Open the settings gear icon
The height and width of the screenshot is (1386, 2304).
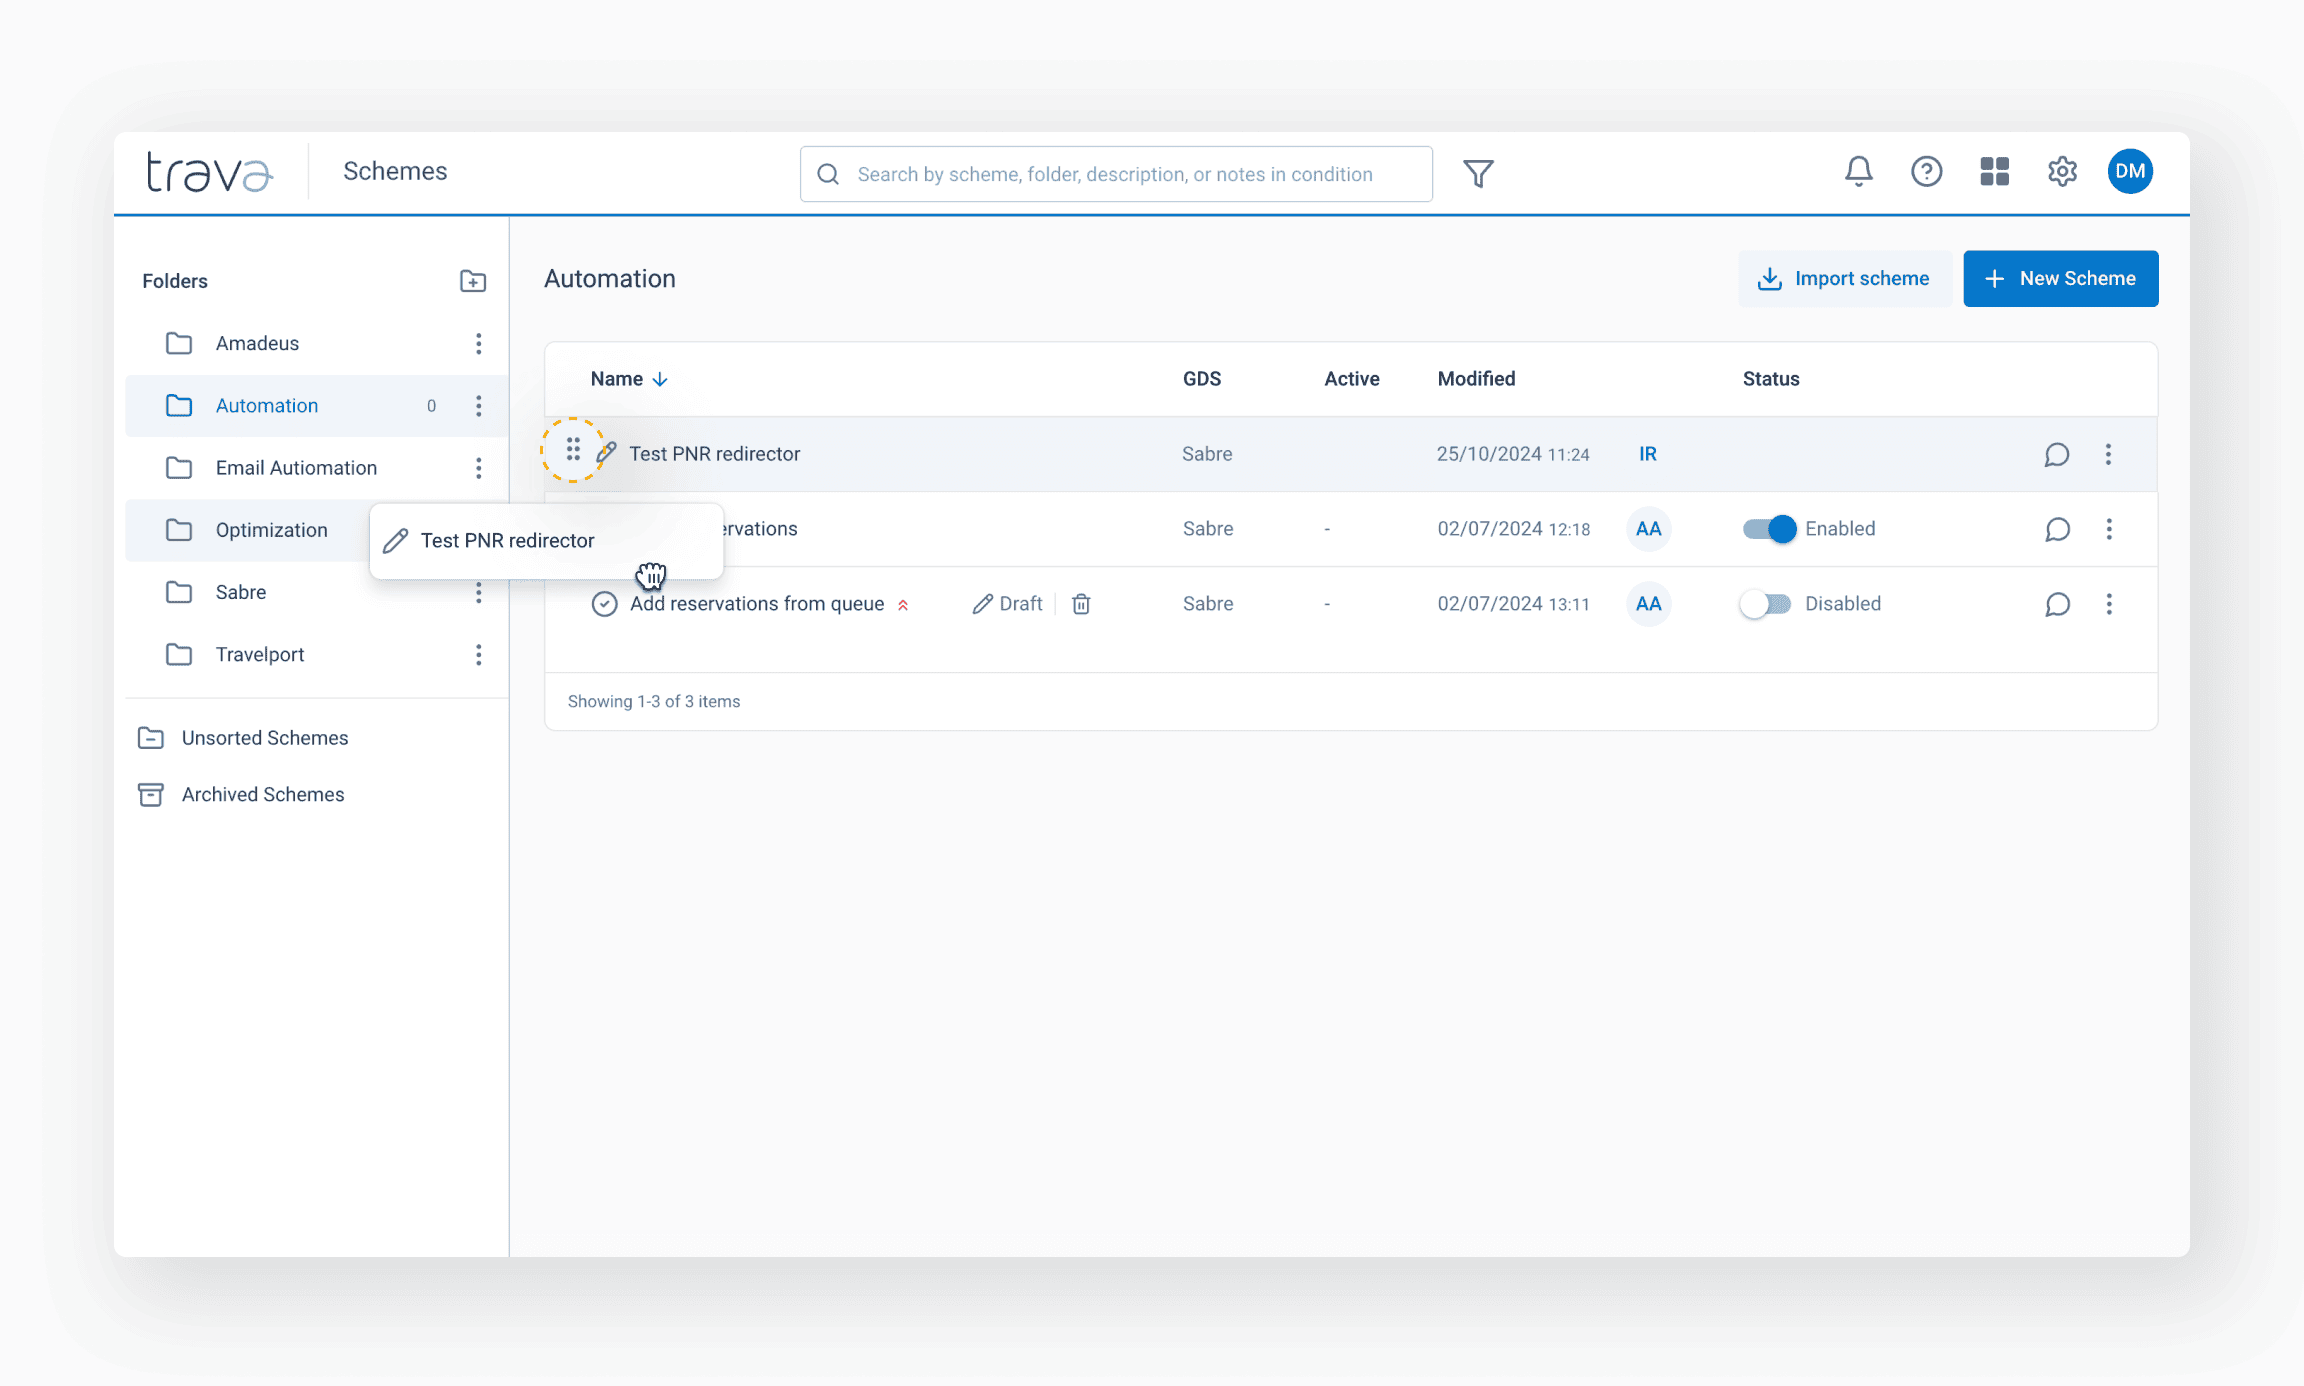coord(2062,172)
